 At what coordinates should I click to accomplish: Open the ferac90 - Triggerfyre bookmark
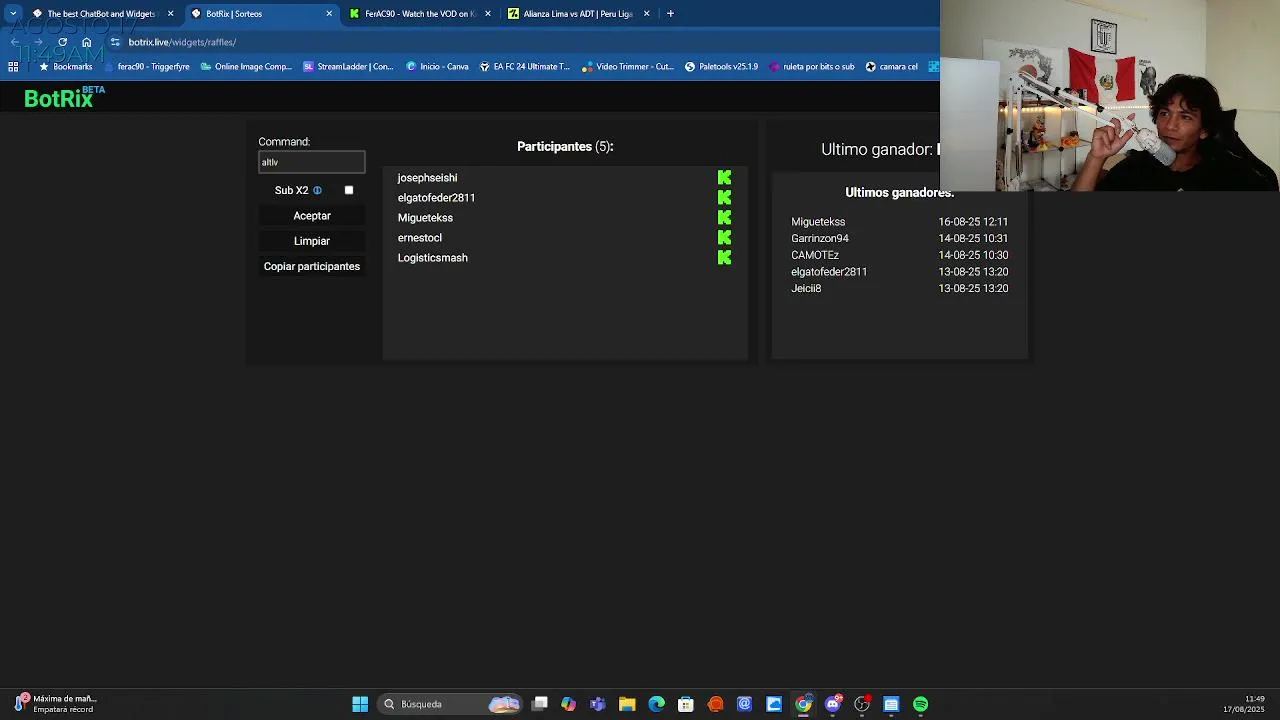pyautogui.click(x=147, y=67)
